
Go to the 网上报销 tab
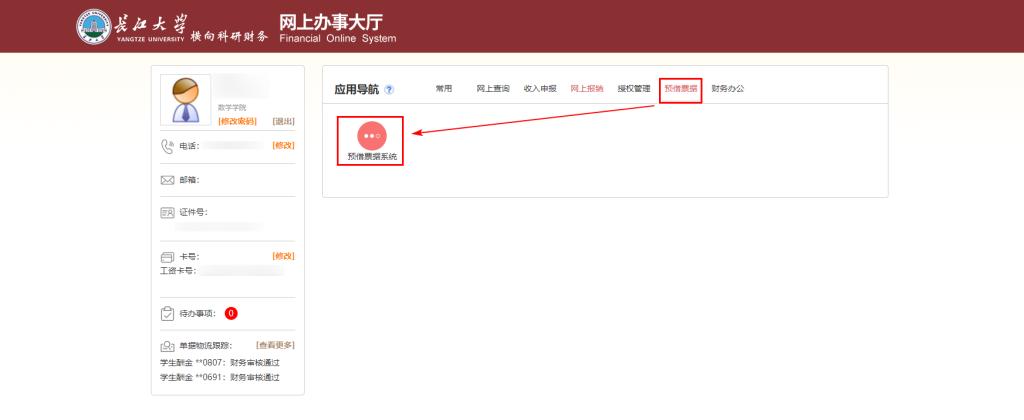pyautogui.click(x=587, y=89)
